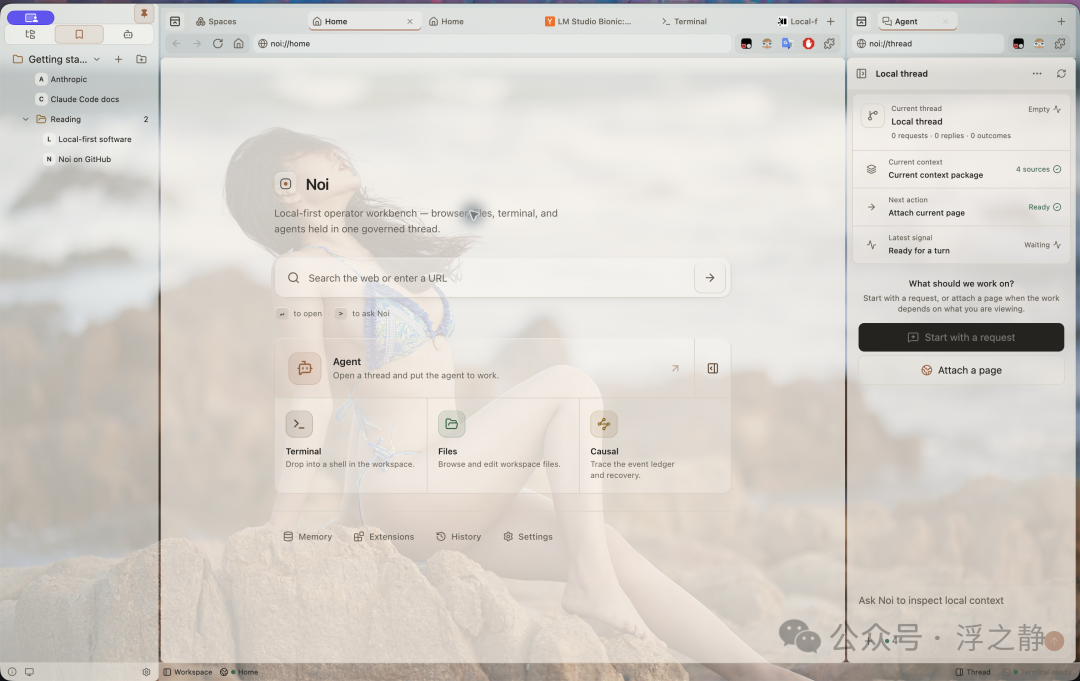Open the extensions puzzle menu in main toolbar
Viewport: 1080px width, 681px height.
829,43
